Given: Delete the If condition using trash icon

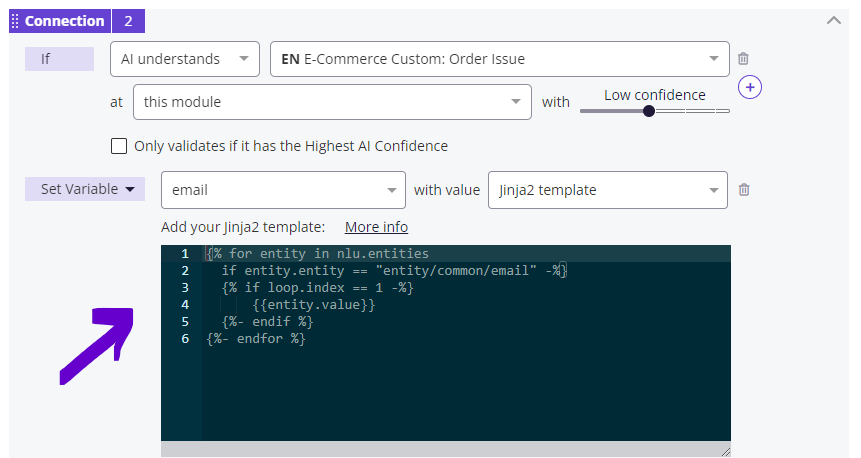Looking at the screenshot, I should (743, 59).
